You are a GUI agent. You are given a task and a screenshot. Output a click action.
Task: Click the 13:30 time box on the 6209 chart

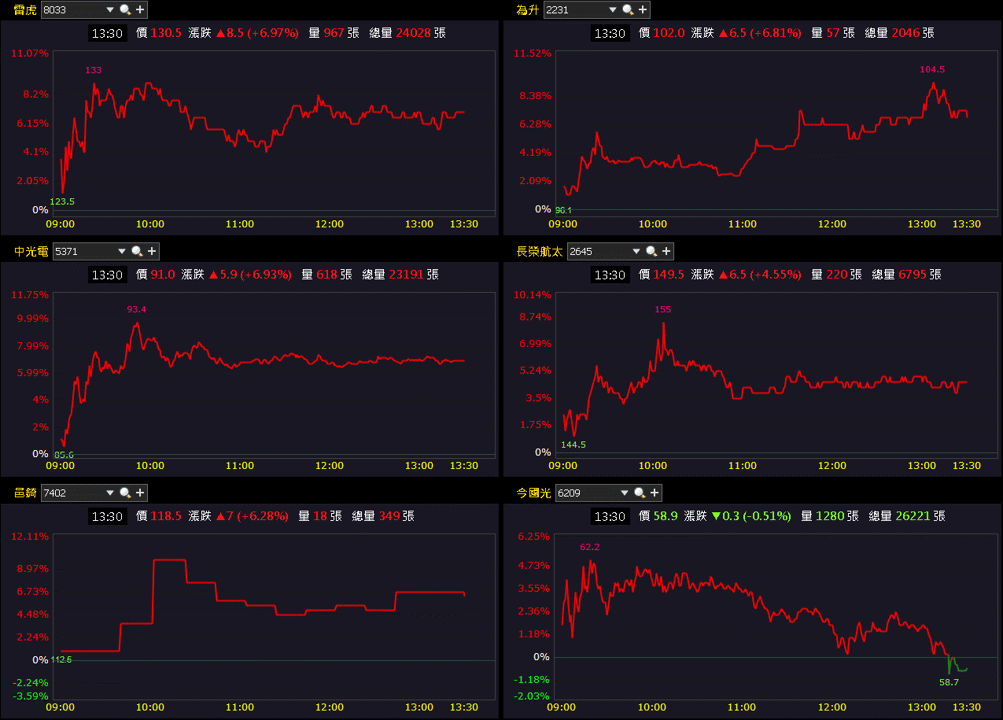(610, 516)
